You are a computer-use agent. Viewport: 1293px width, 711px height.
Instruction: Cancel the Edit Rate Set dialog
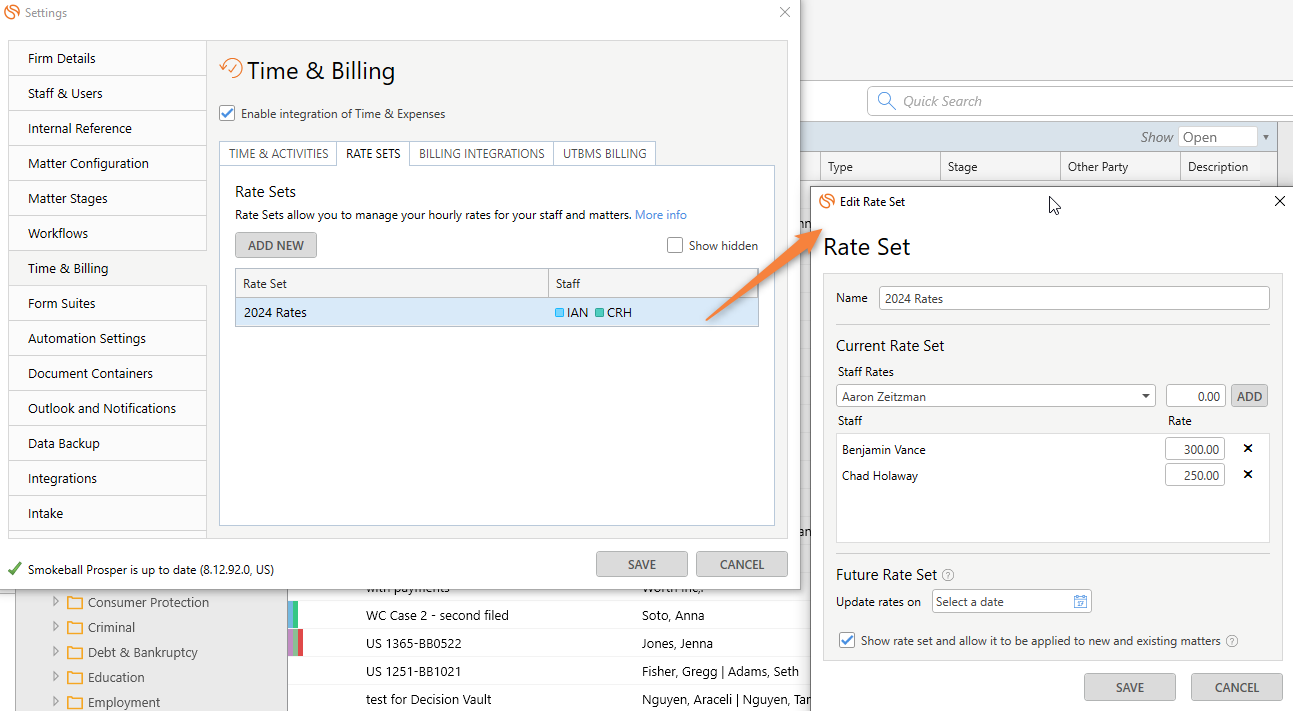(1237, 687)
